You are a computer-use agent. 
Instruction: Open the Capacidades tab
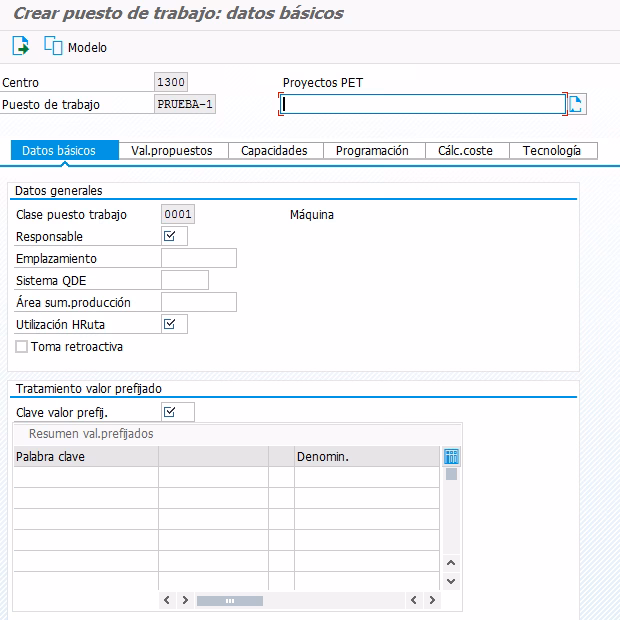pyautogui.click(x=276, y=151)
